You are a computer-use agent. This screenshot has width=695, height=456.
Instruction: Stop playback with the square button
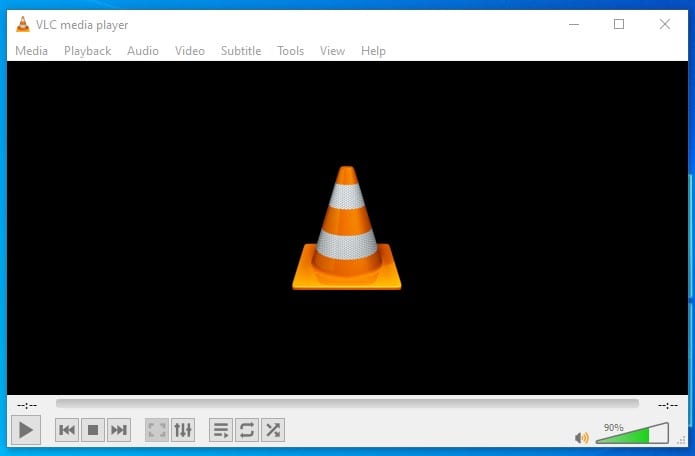point(93,430)
